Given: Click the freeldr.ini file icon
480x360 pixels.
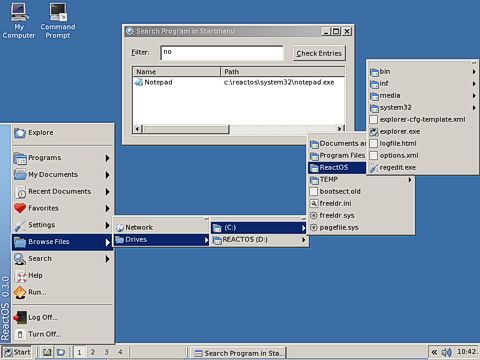Looking at the screenshot, I should (314, 204).
